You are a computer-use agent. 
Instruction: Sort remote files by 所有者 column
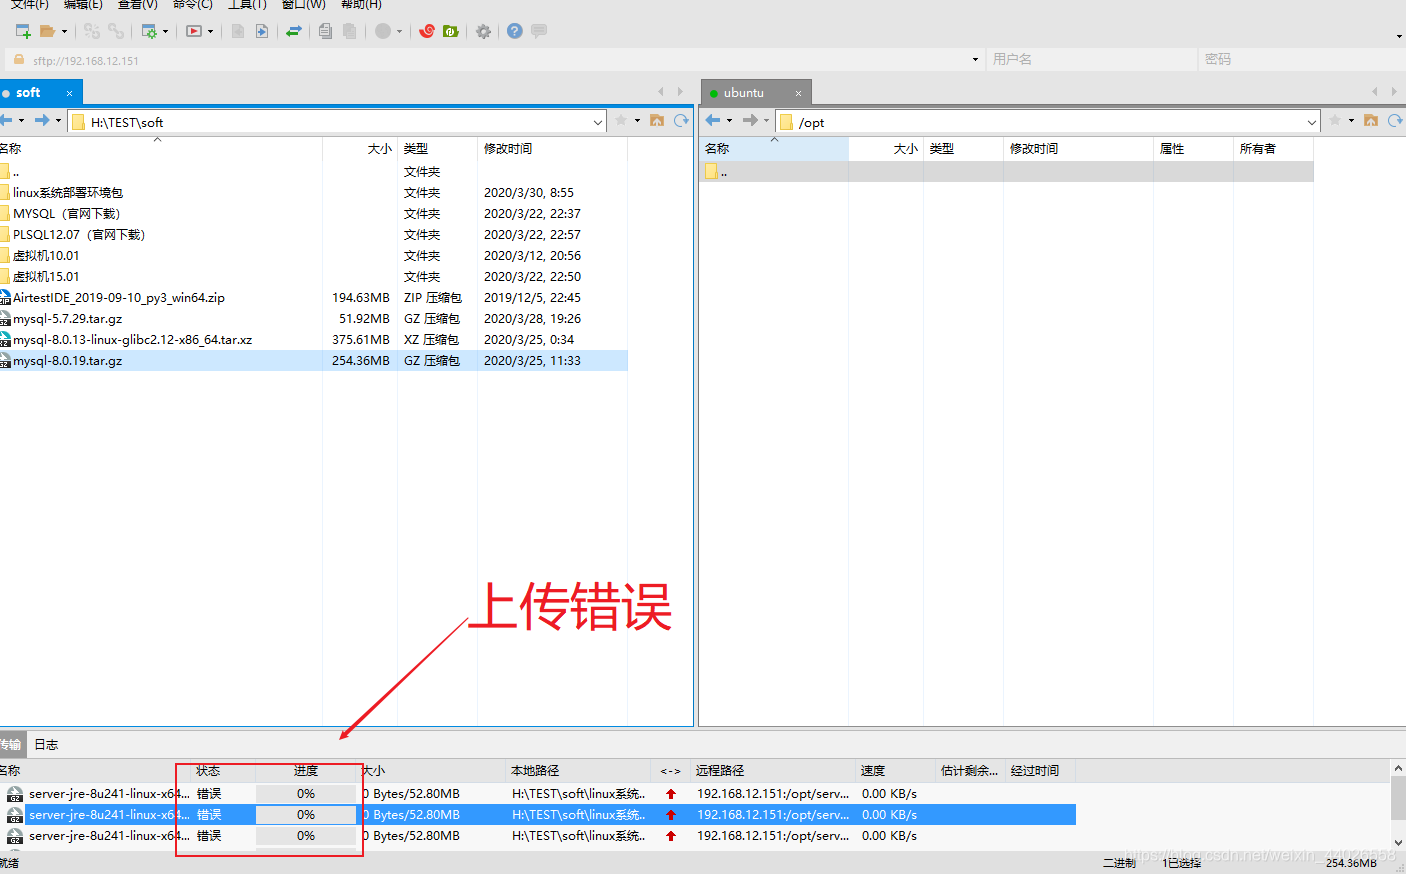[1273, 148]
